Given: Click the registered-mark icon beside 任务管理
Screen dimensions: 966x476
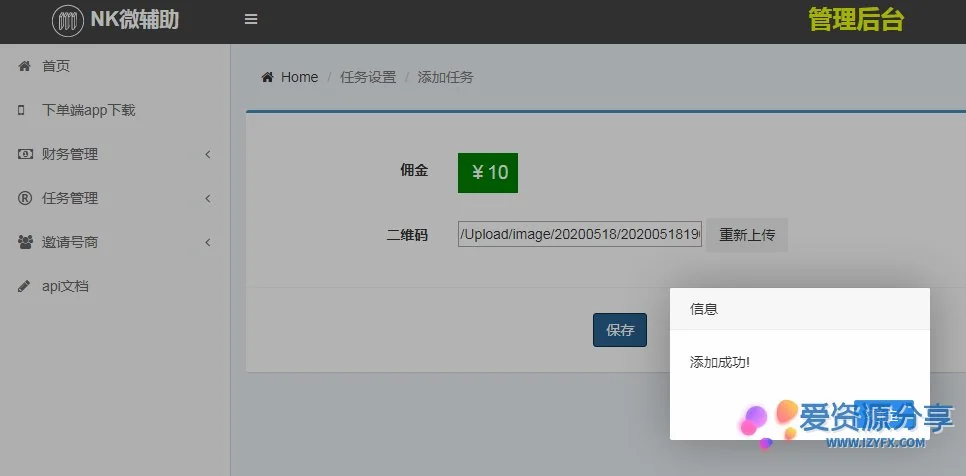Looking at the screenshot, I should (24, 198).
